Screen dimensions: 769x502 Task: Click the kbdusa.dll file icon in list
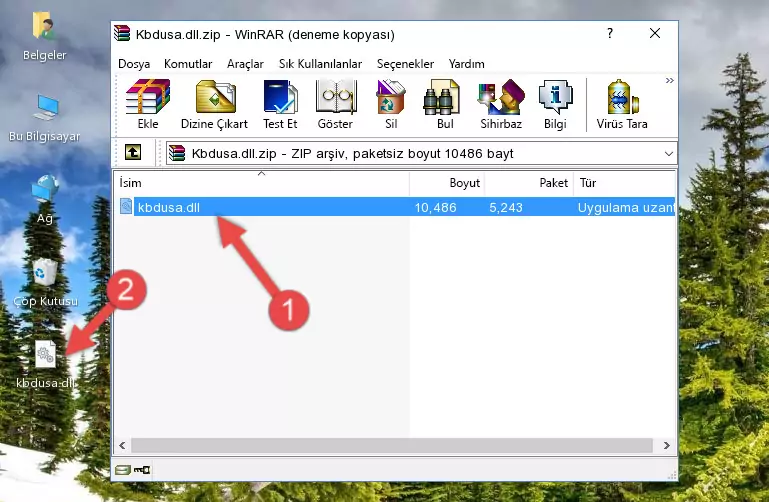coord(126,206)
